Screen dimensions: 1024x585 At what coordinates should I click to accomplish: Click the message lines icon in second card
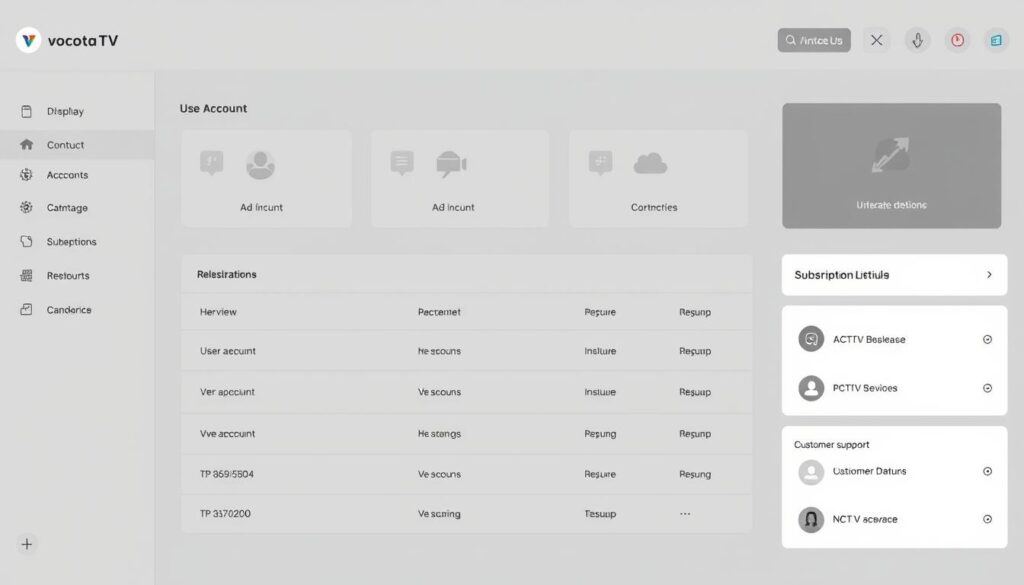pos(402,163)
